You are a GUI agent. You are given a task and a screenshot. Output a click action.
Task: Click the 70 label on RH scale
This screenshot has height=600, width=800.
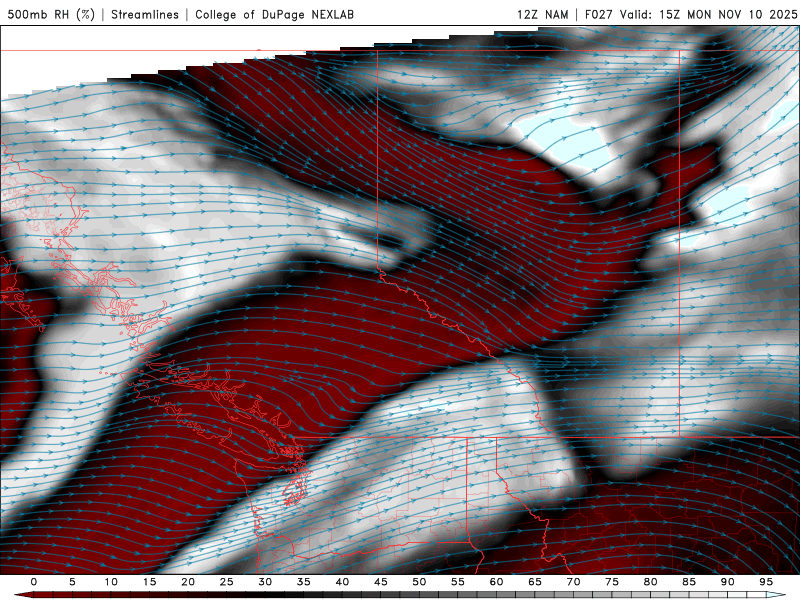[x=573, y=582]
